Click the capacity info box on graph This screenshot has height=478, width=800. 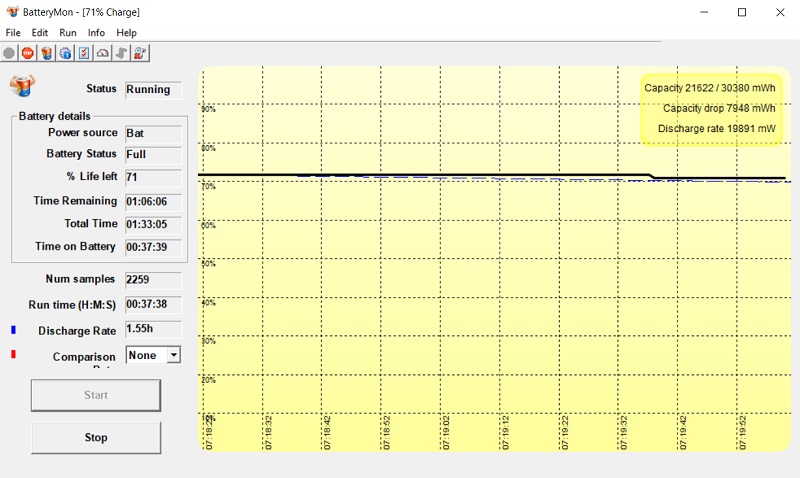click(x=710, y=108)
